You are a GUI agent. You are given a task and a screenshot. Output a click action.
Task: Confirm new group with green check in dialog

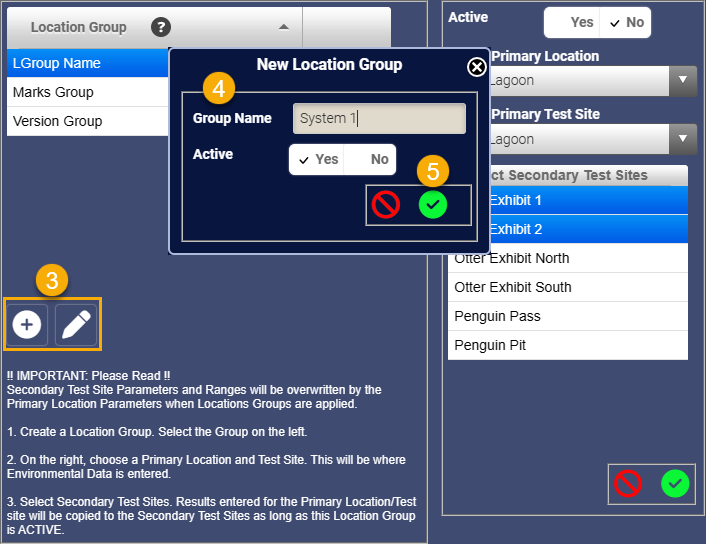(433, 205)
